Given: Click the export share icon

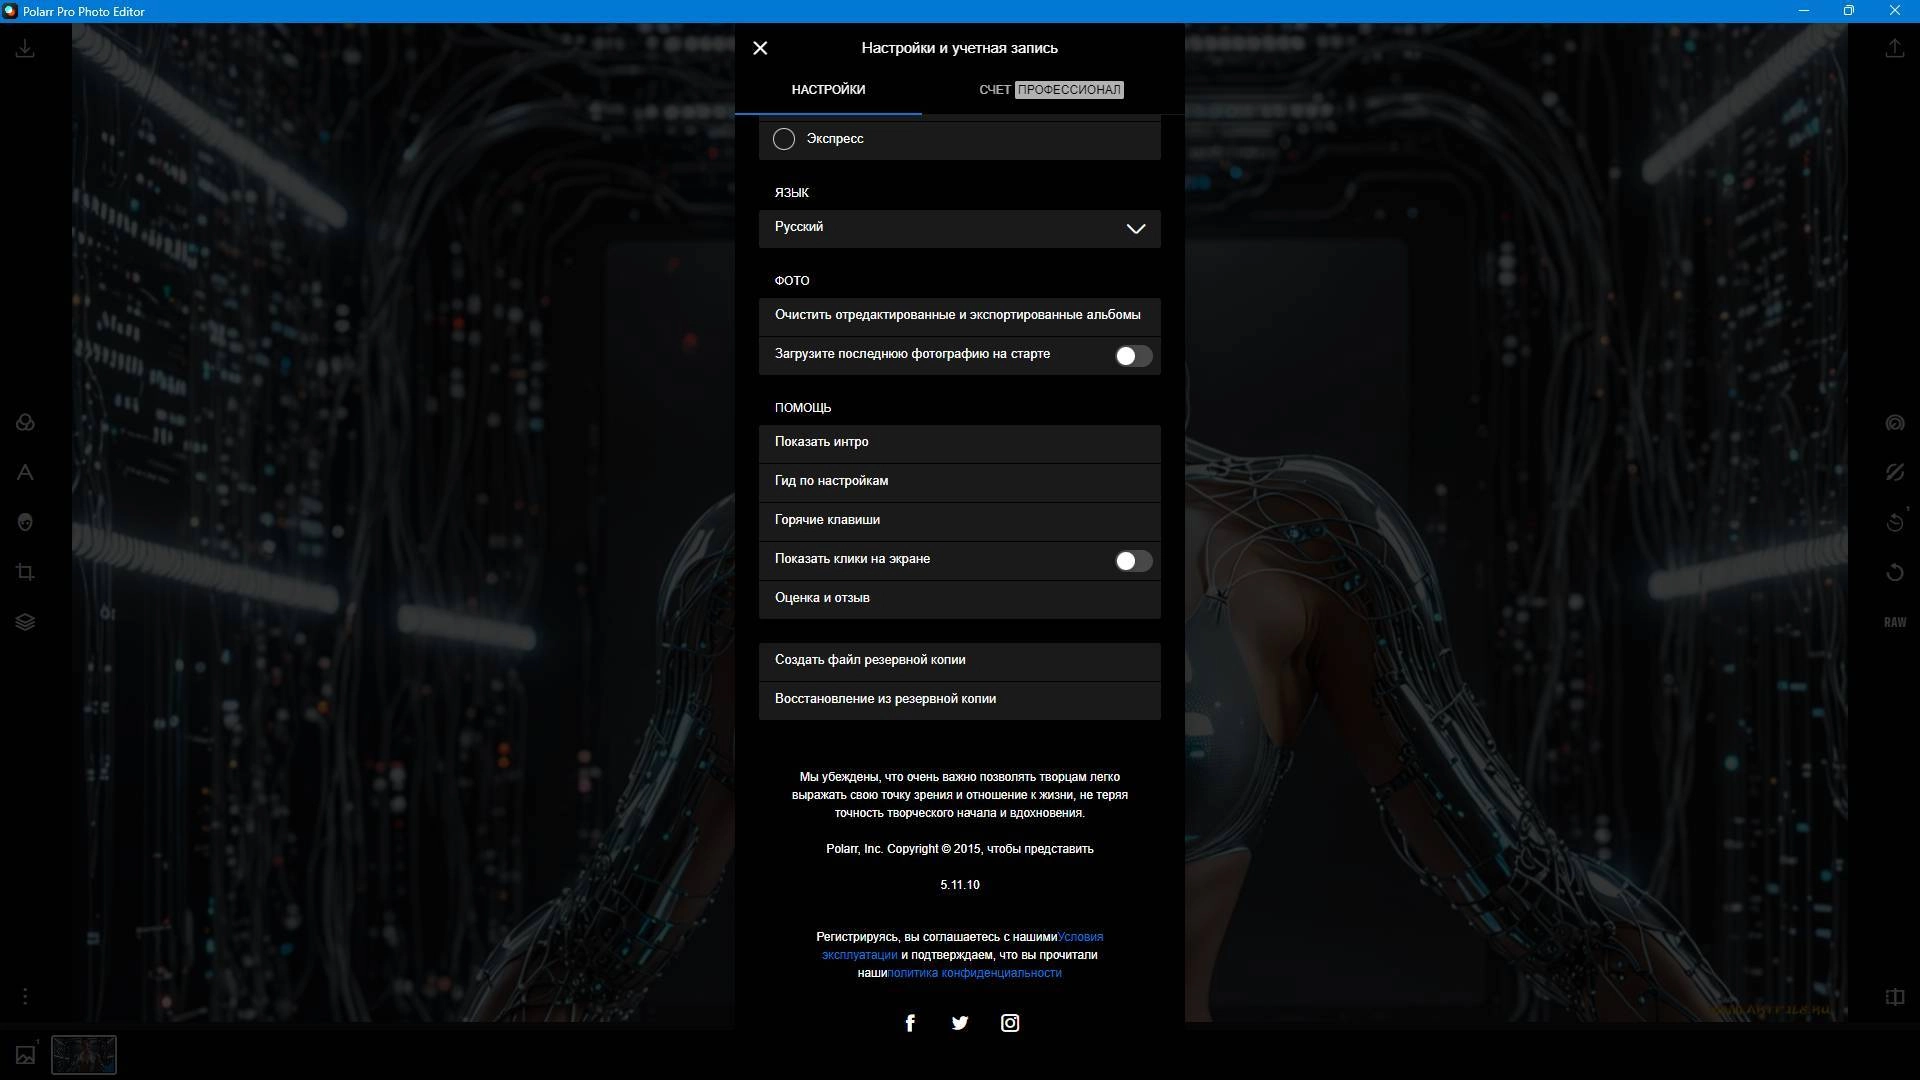Looking at the screenshot, I should [1895, 48].
